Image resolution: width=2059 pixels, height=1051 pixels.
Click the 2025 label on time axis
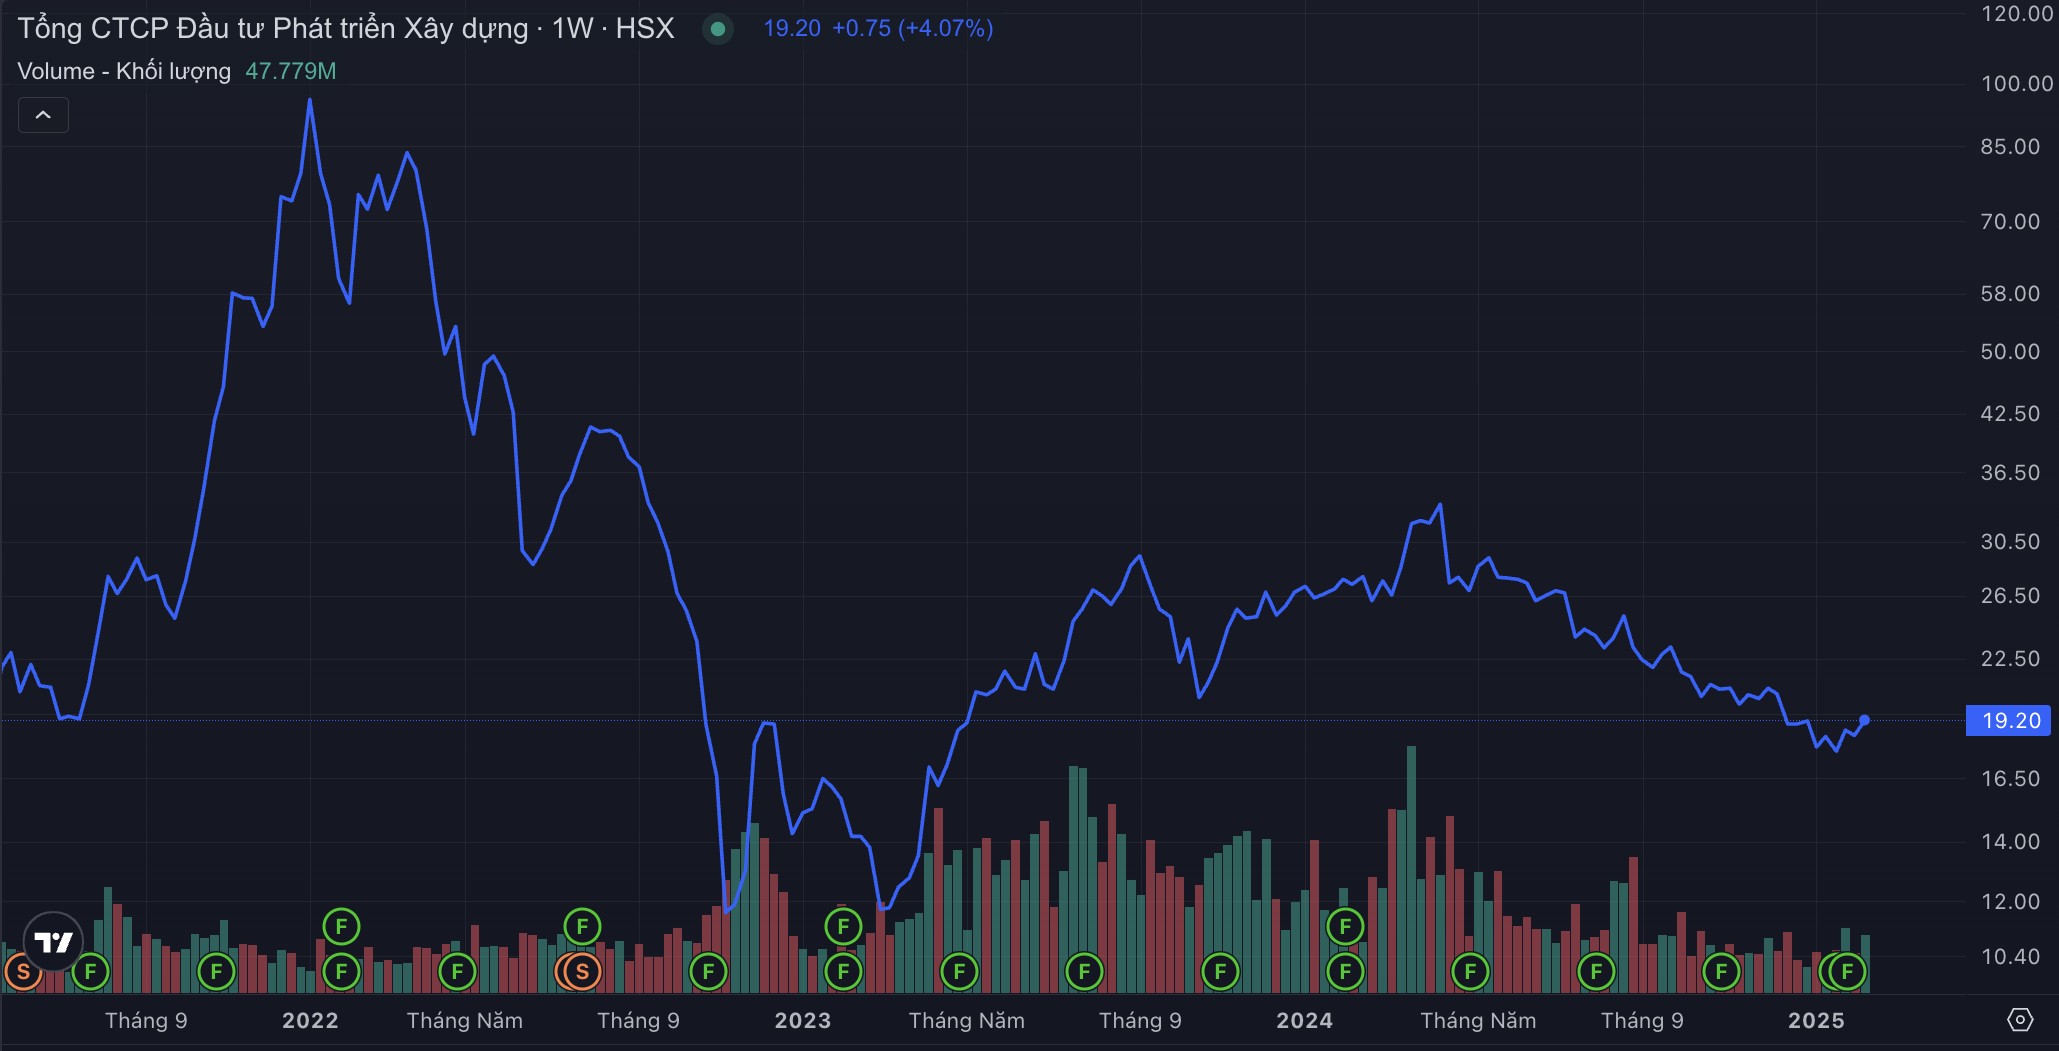[1816, 1020]
